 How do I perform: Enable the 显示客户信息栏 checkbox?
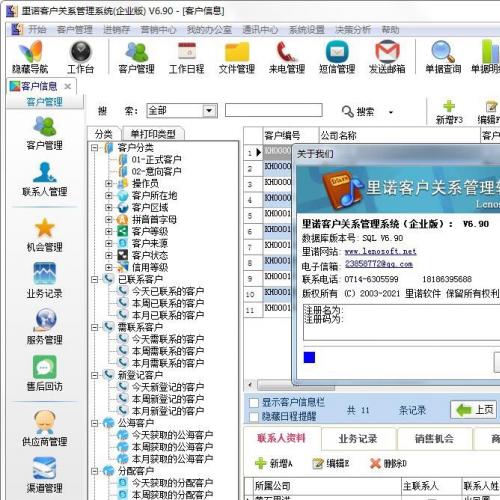click(254, 403)
